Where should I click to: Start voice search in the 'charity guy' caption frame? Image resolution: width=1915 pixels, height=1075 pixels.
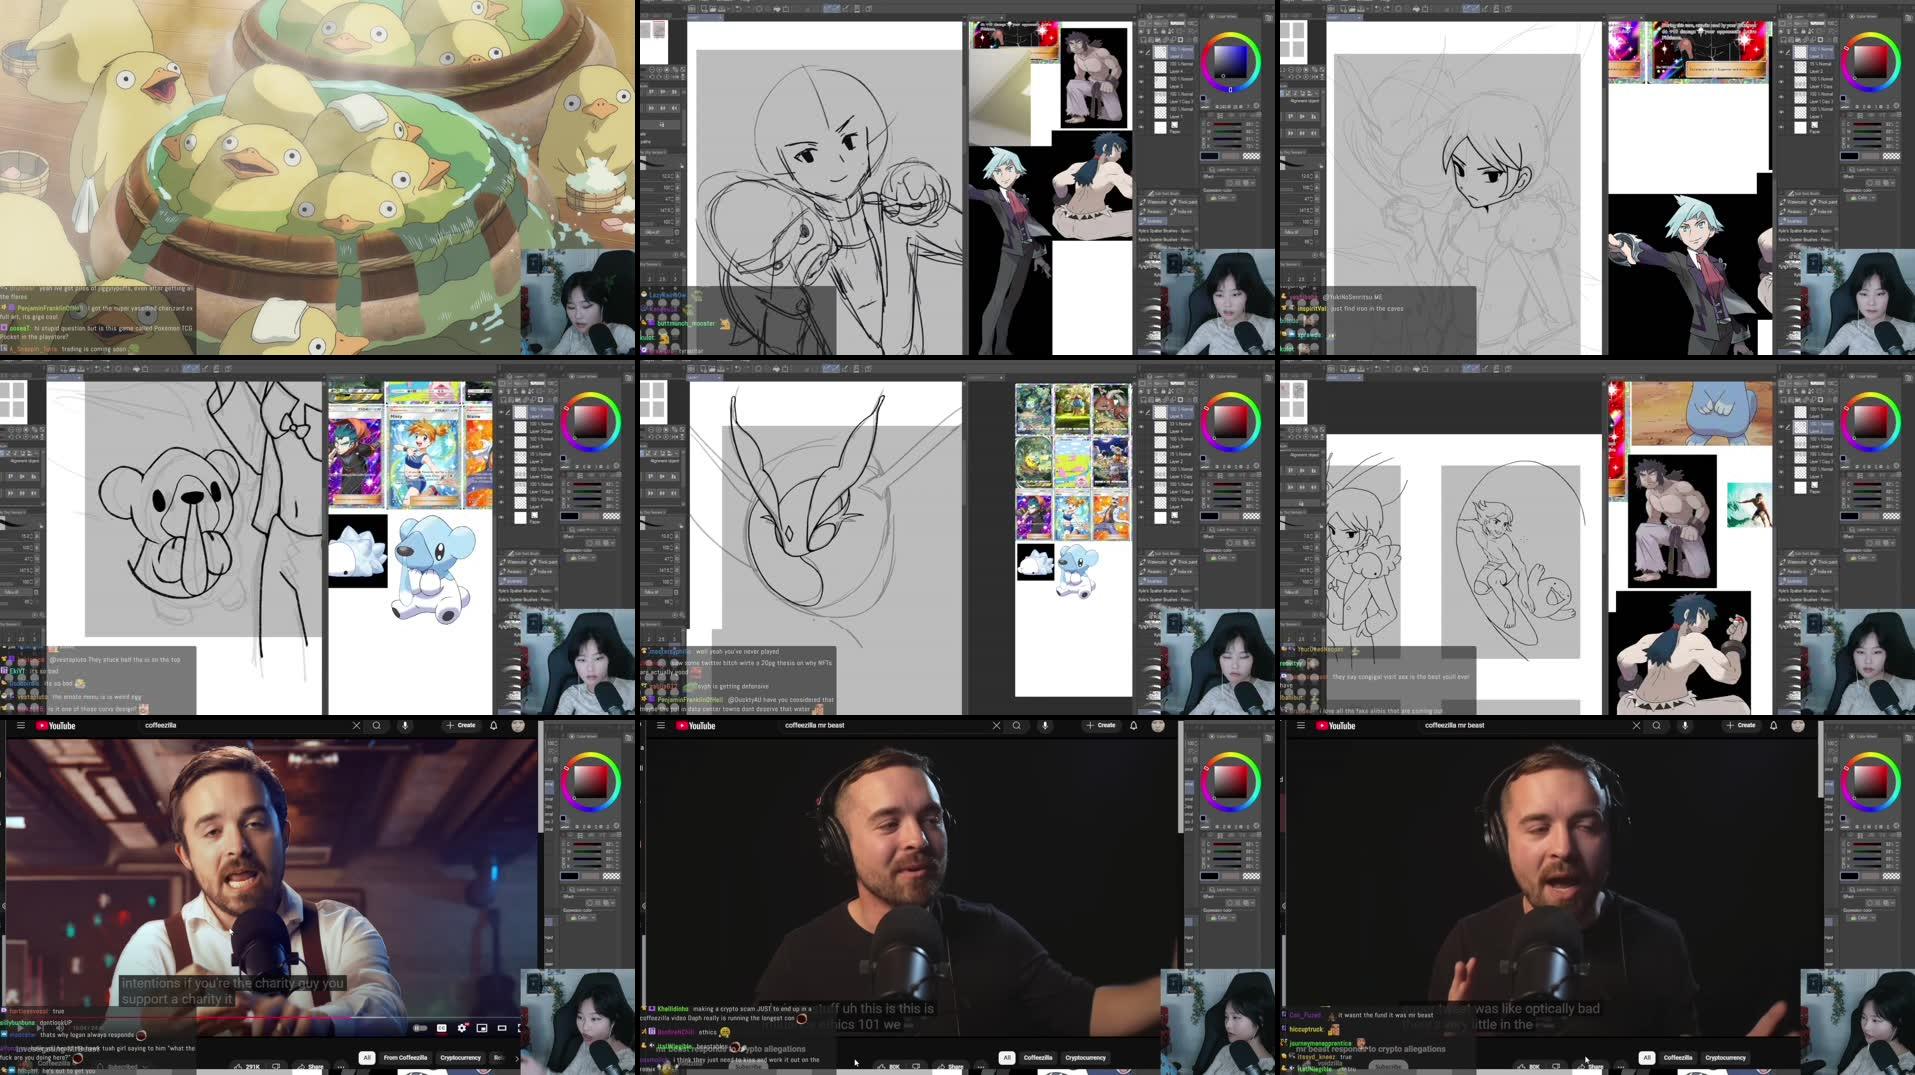pos(405,726)
